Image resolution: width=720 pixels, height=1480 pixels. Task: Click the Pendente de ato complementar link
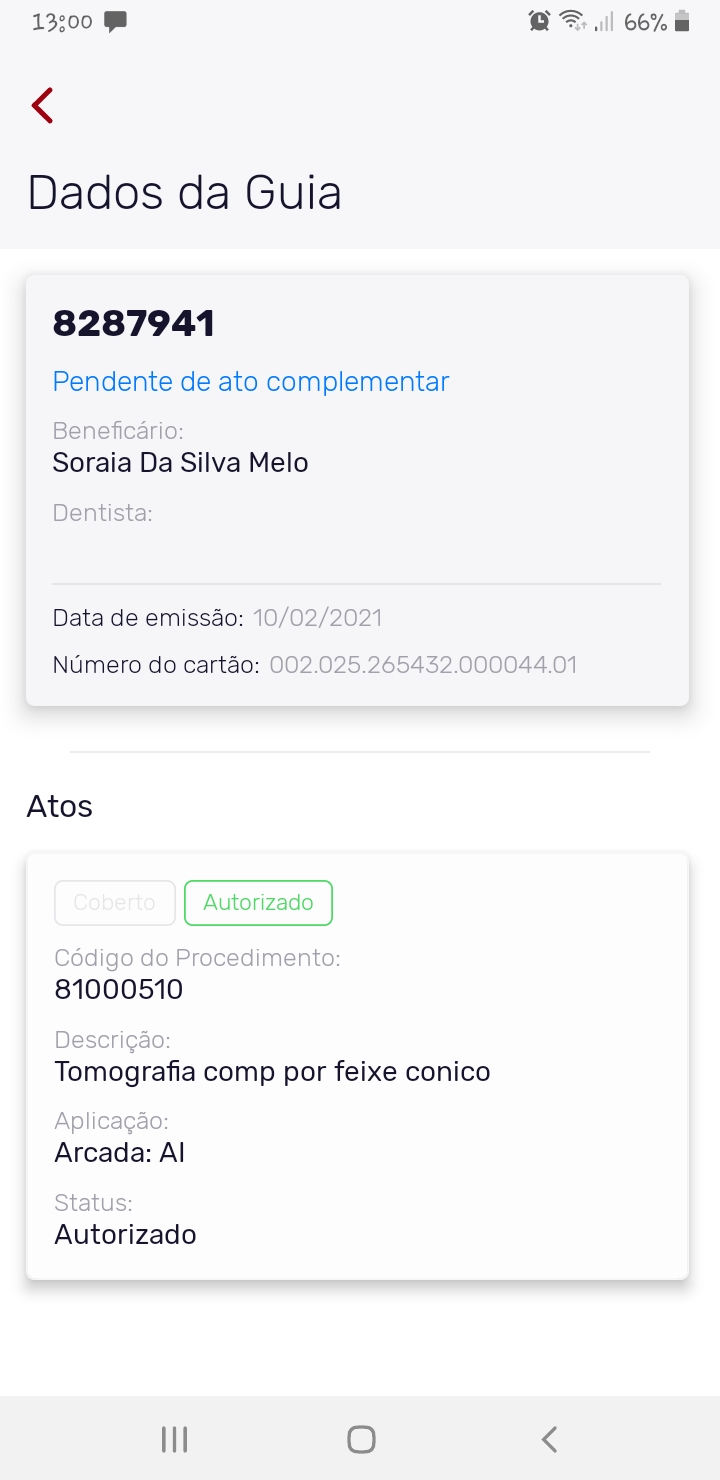coord(251,381)
